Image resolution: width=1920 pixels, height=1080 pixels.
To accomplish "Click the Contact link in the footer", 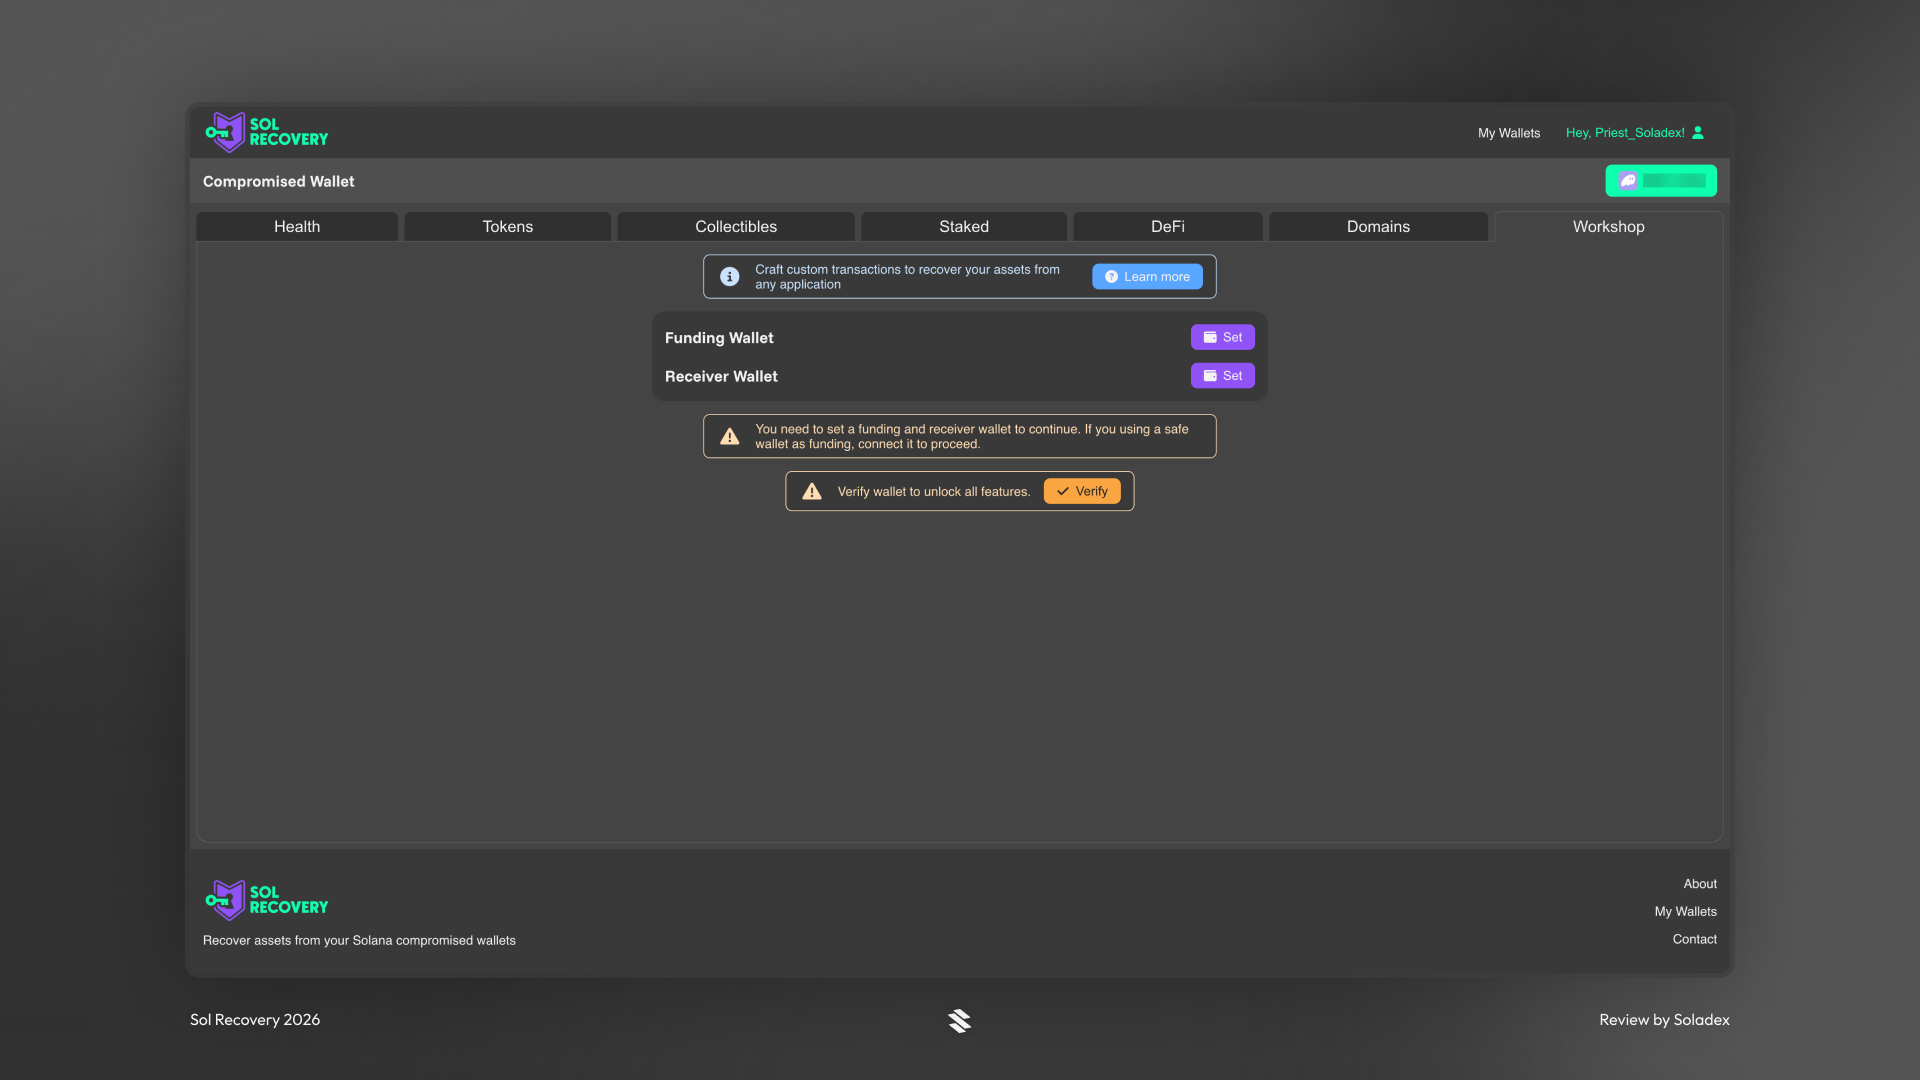I will click(x=1694, y=939).
